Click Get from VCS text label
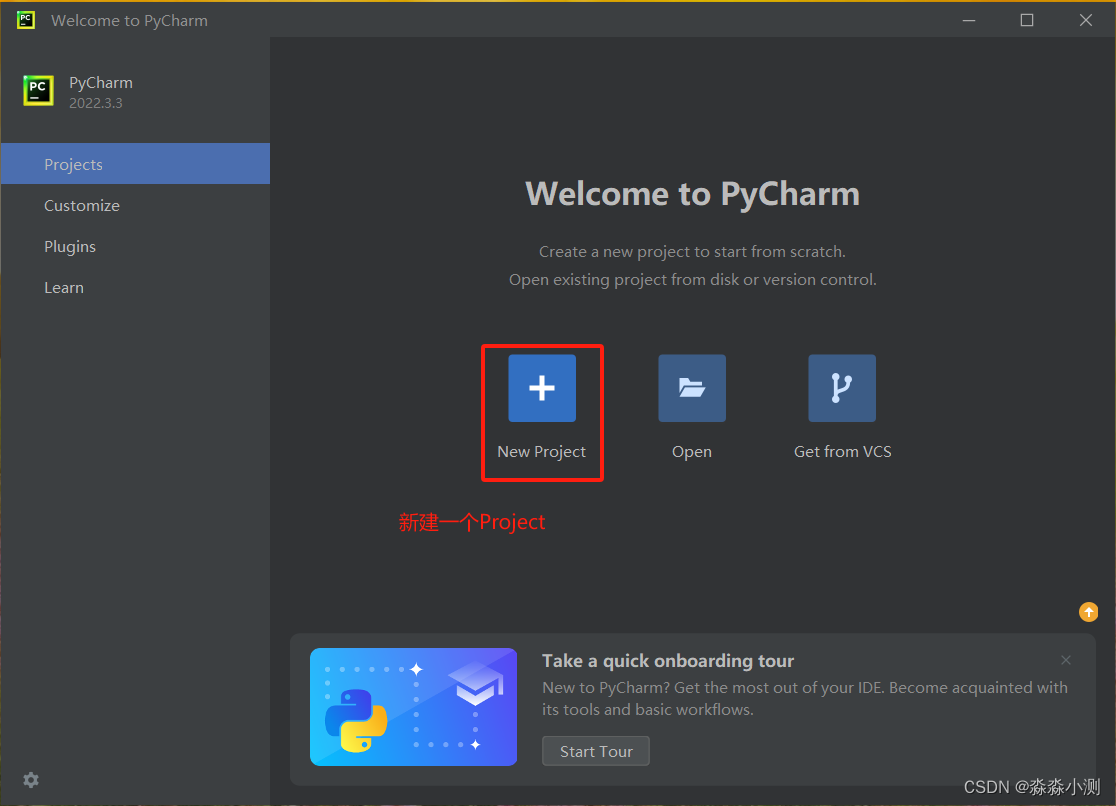 tap(842, 451)
